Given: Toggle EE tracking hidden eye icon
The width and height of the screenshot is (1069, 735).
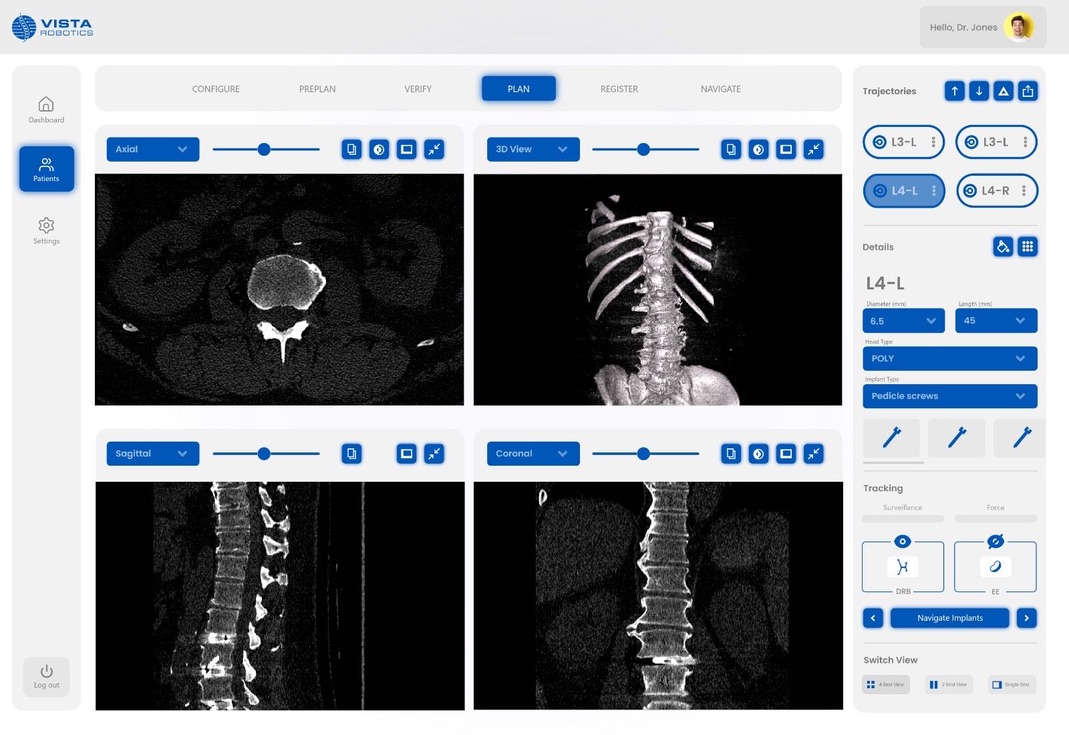Looking at the screenshot, I should click(995, 541).
